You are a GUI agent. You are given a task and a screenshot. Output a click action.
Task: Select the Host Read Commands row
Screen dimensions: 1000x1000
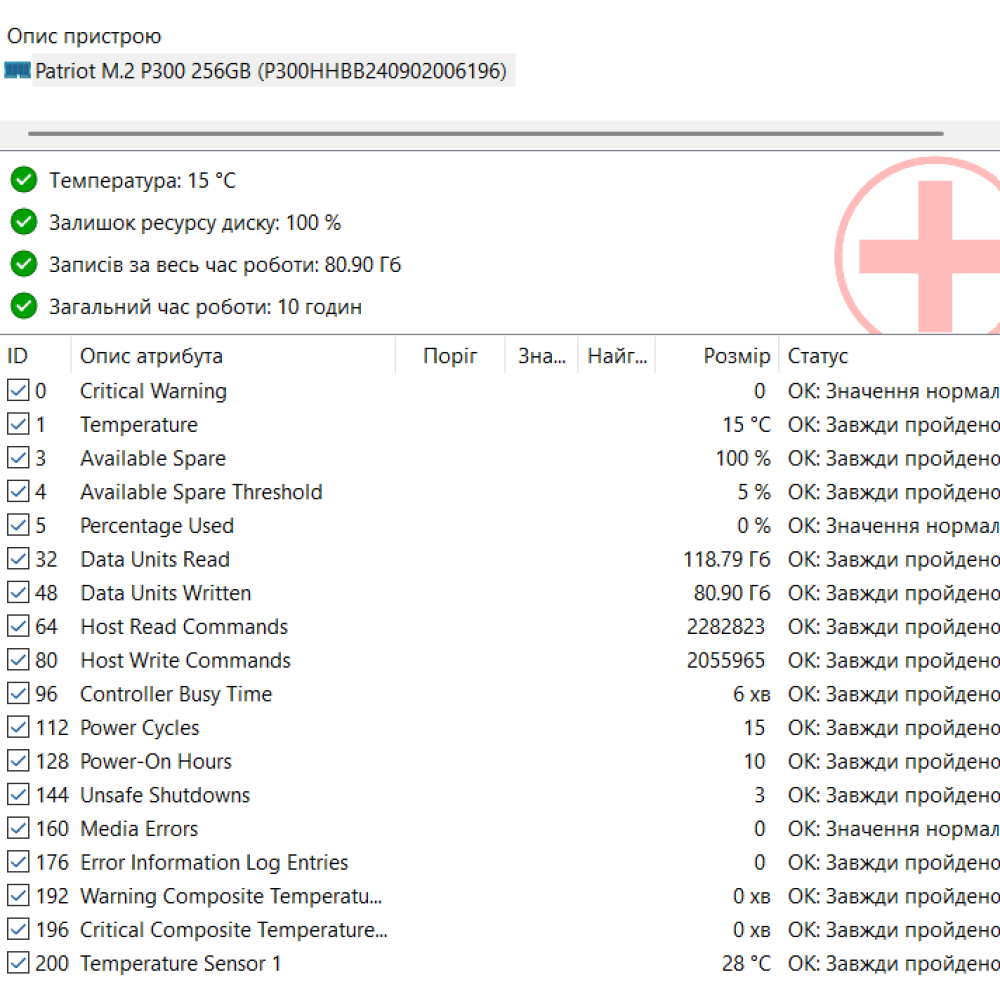pyautogui.click(x=184, y=627)
